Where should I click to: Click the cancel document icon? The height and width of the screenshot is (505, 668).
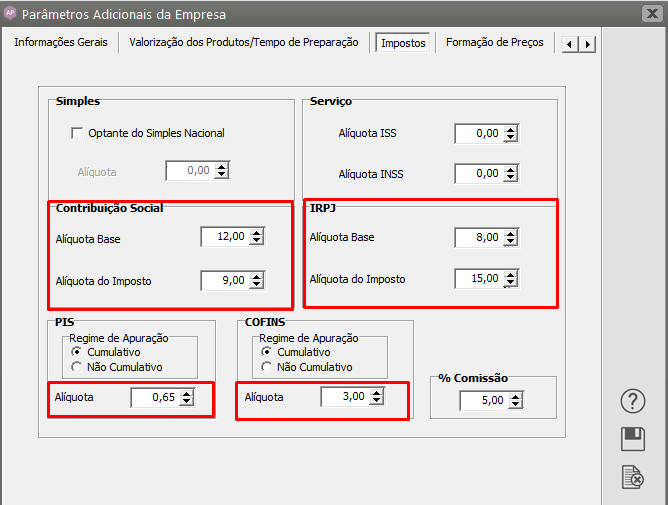pos(632,477)
